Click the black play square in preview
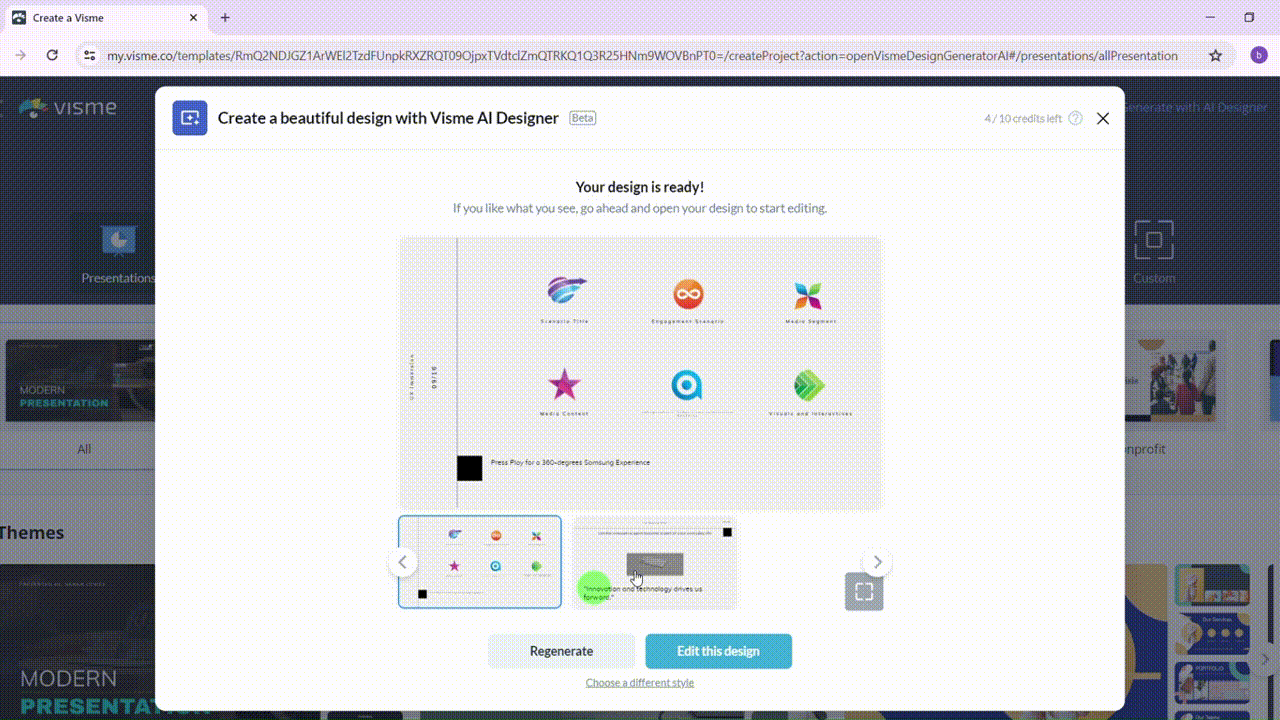Screen dimensions: 1280x720 tap(469, 468)
